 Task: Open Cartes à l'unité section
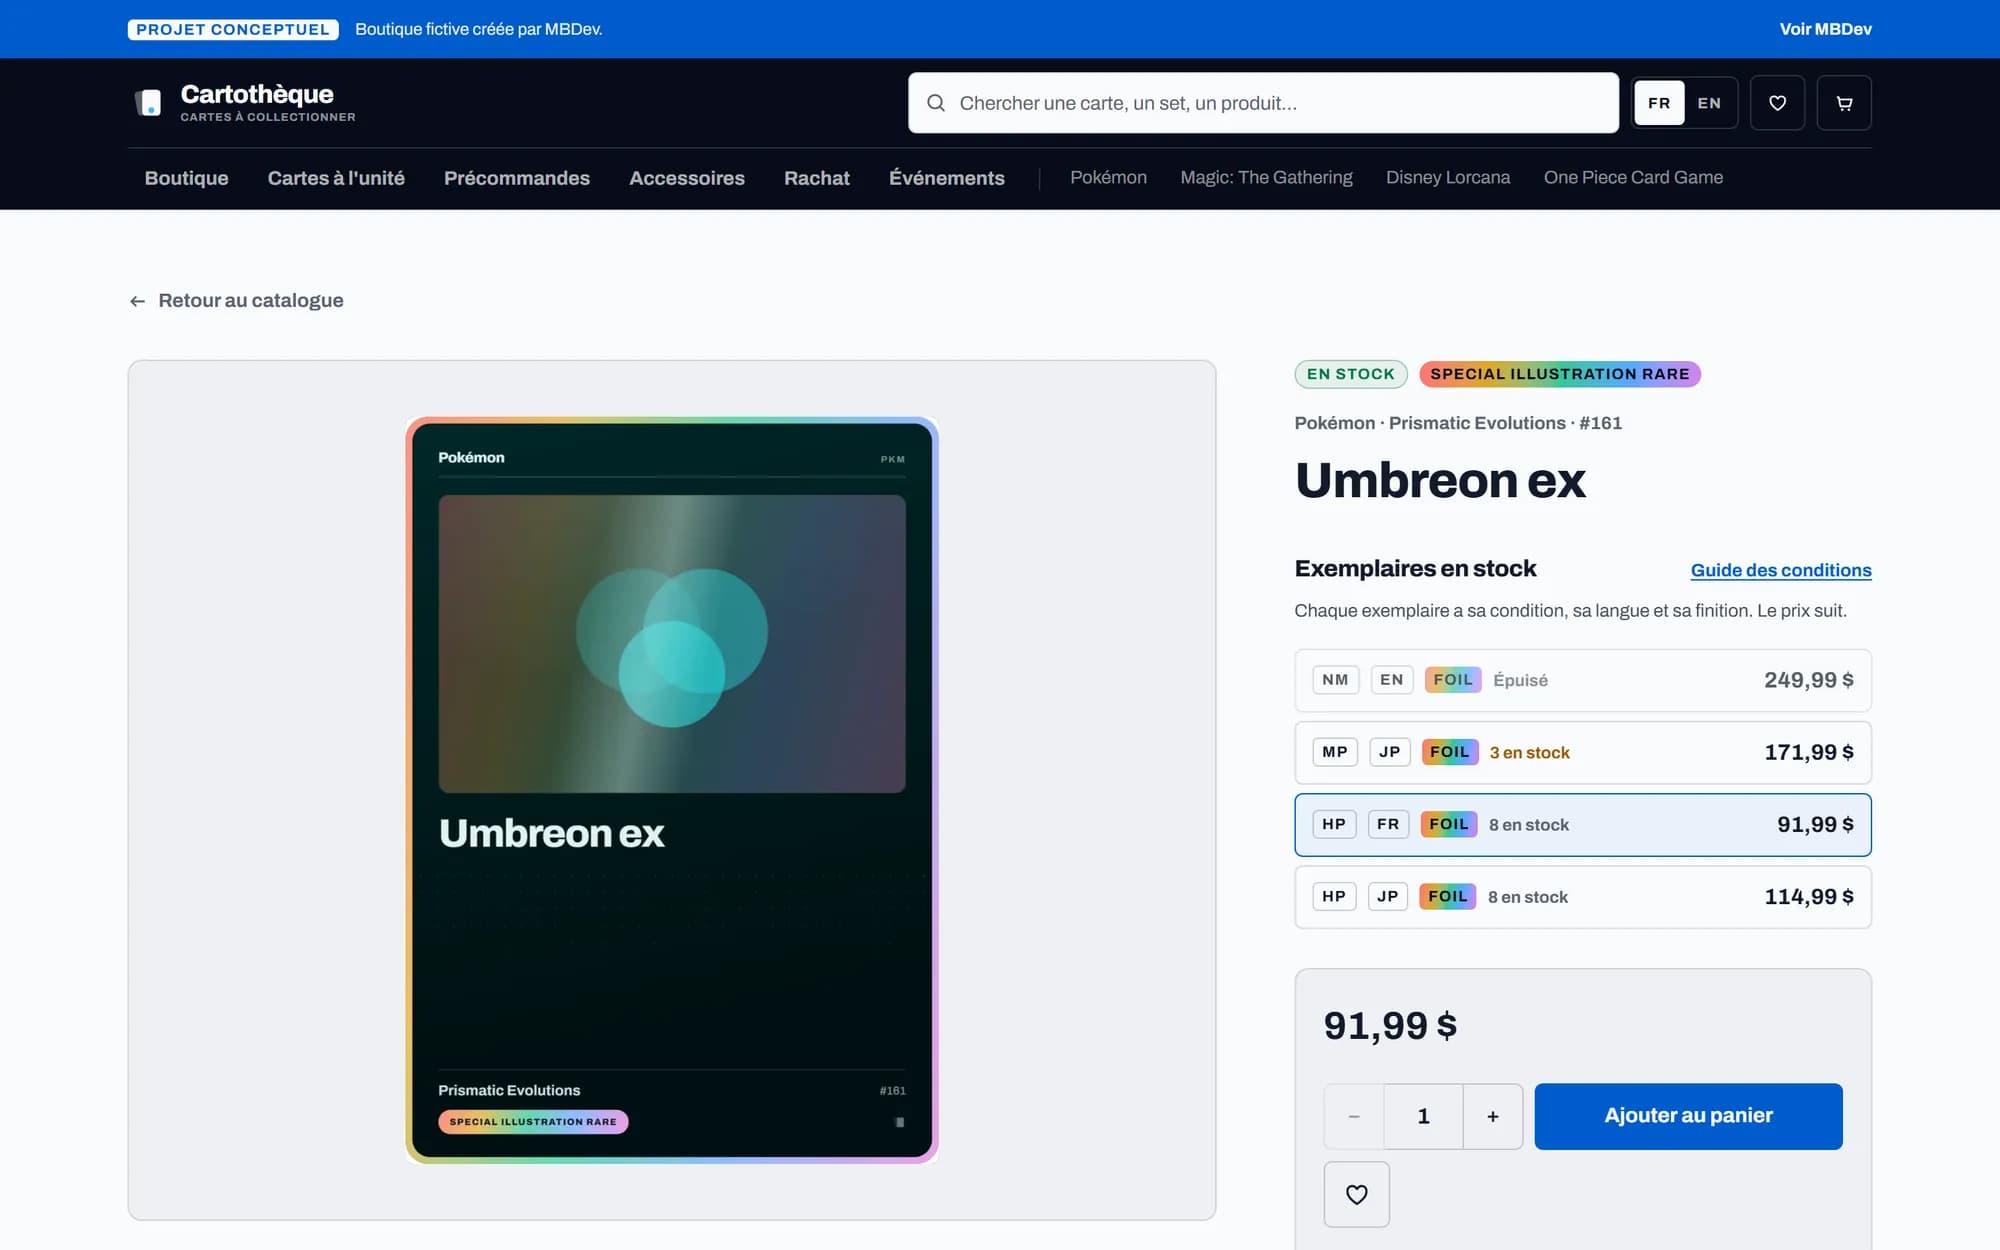336,178
